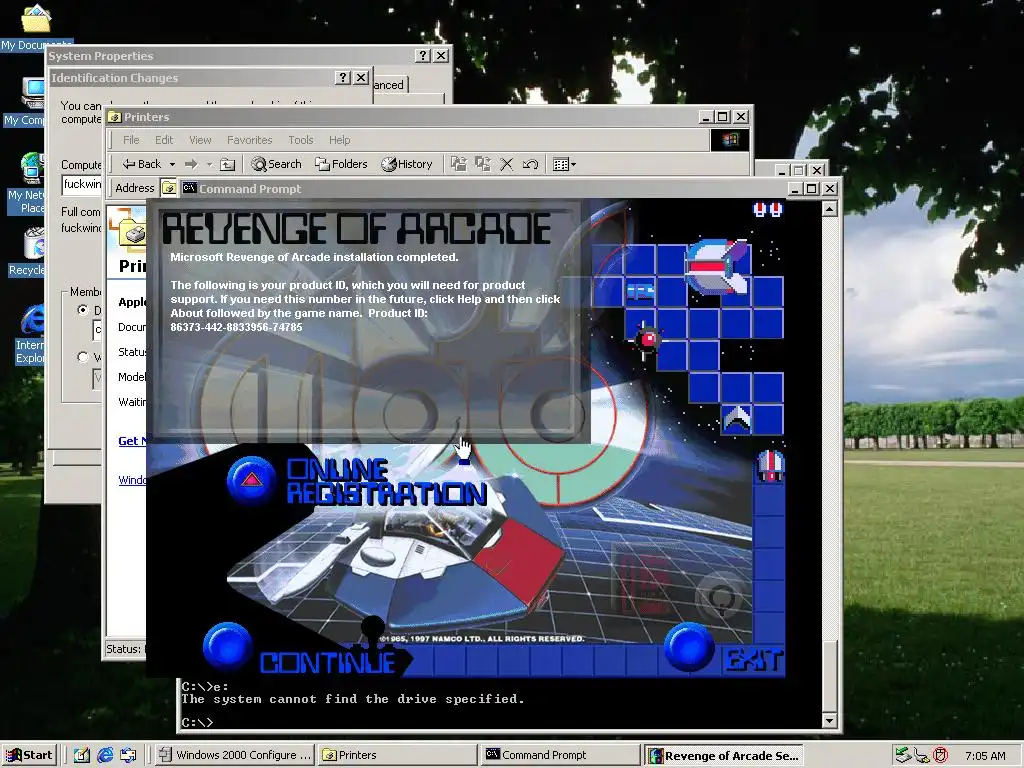Screen dimensions: 1024x768
Task: Click the round Online Registration button
Action: pyautogui.click(x=251, y=480)
